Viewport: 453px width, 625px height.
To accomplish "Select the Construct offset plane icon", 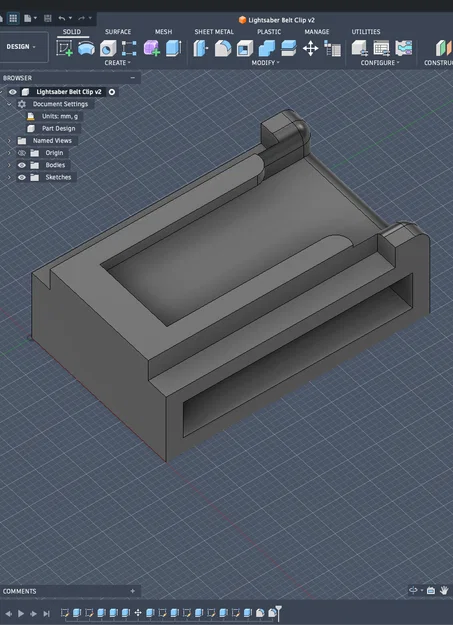I will click(x=443, y=48).
